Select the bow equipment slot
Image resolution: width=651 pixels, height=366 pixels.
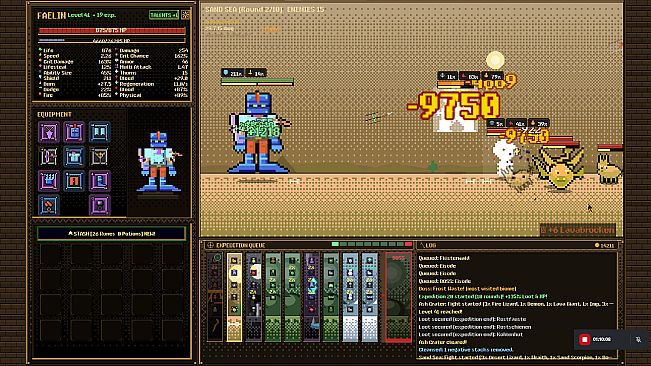tap(49, 157)
